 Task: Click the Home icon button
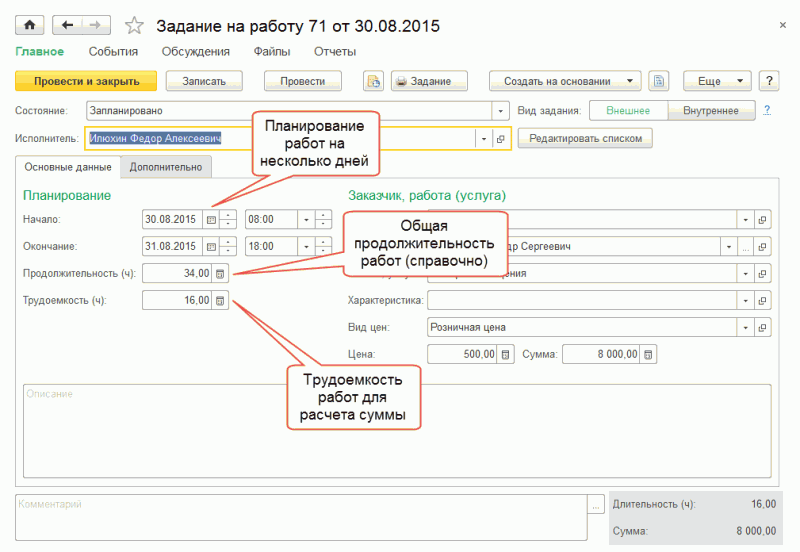click(x=29, y=24)
